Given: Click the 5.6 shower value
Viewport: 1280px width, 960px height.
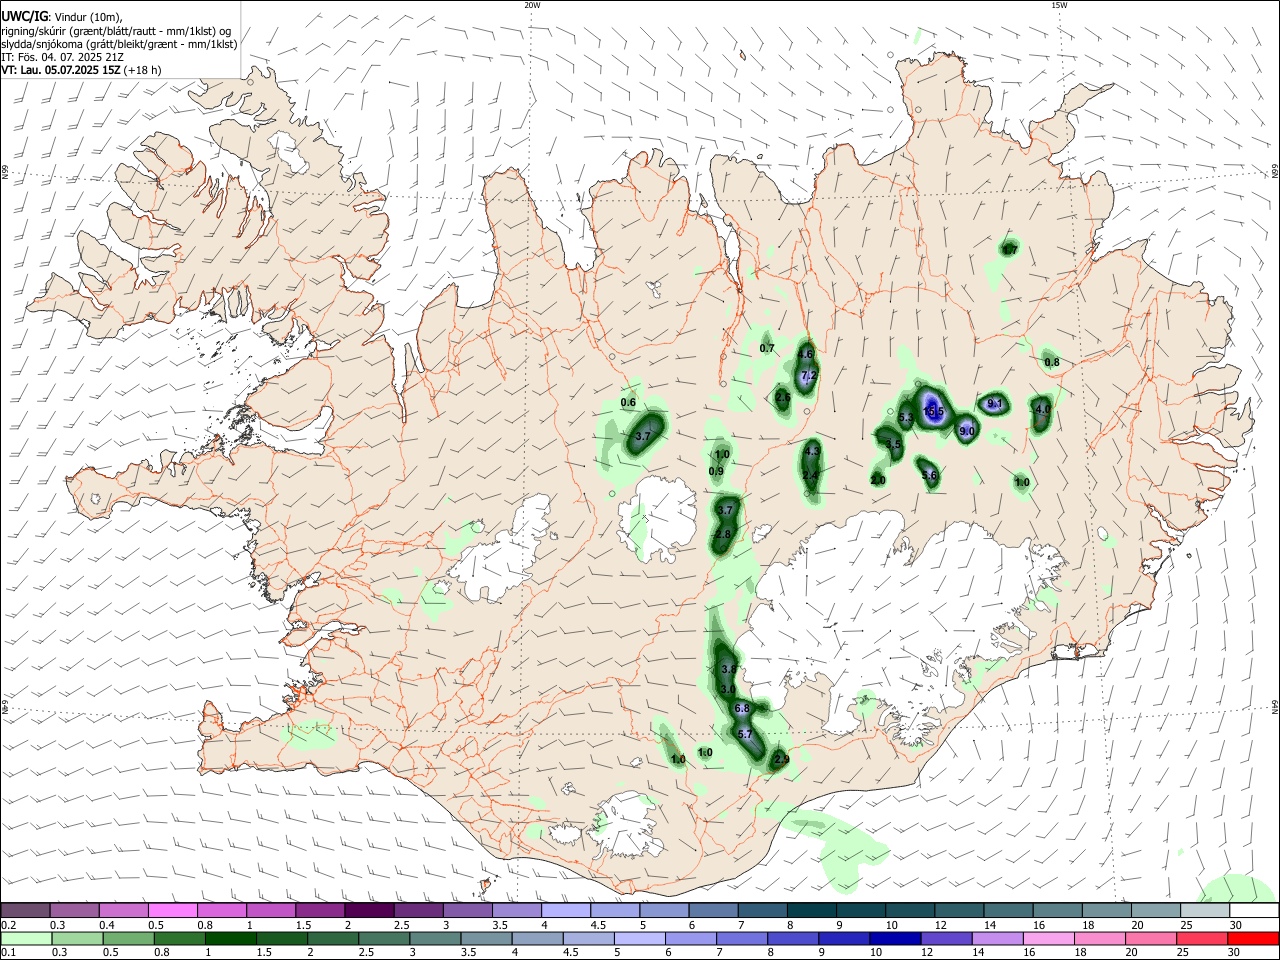Looking at the screenshot, I should click(x=929, y=475).
